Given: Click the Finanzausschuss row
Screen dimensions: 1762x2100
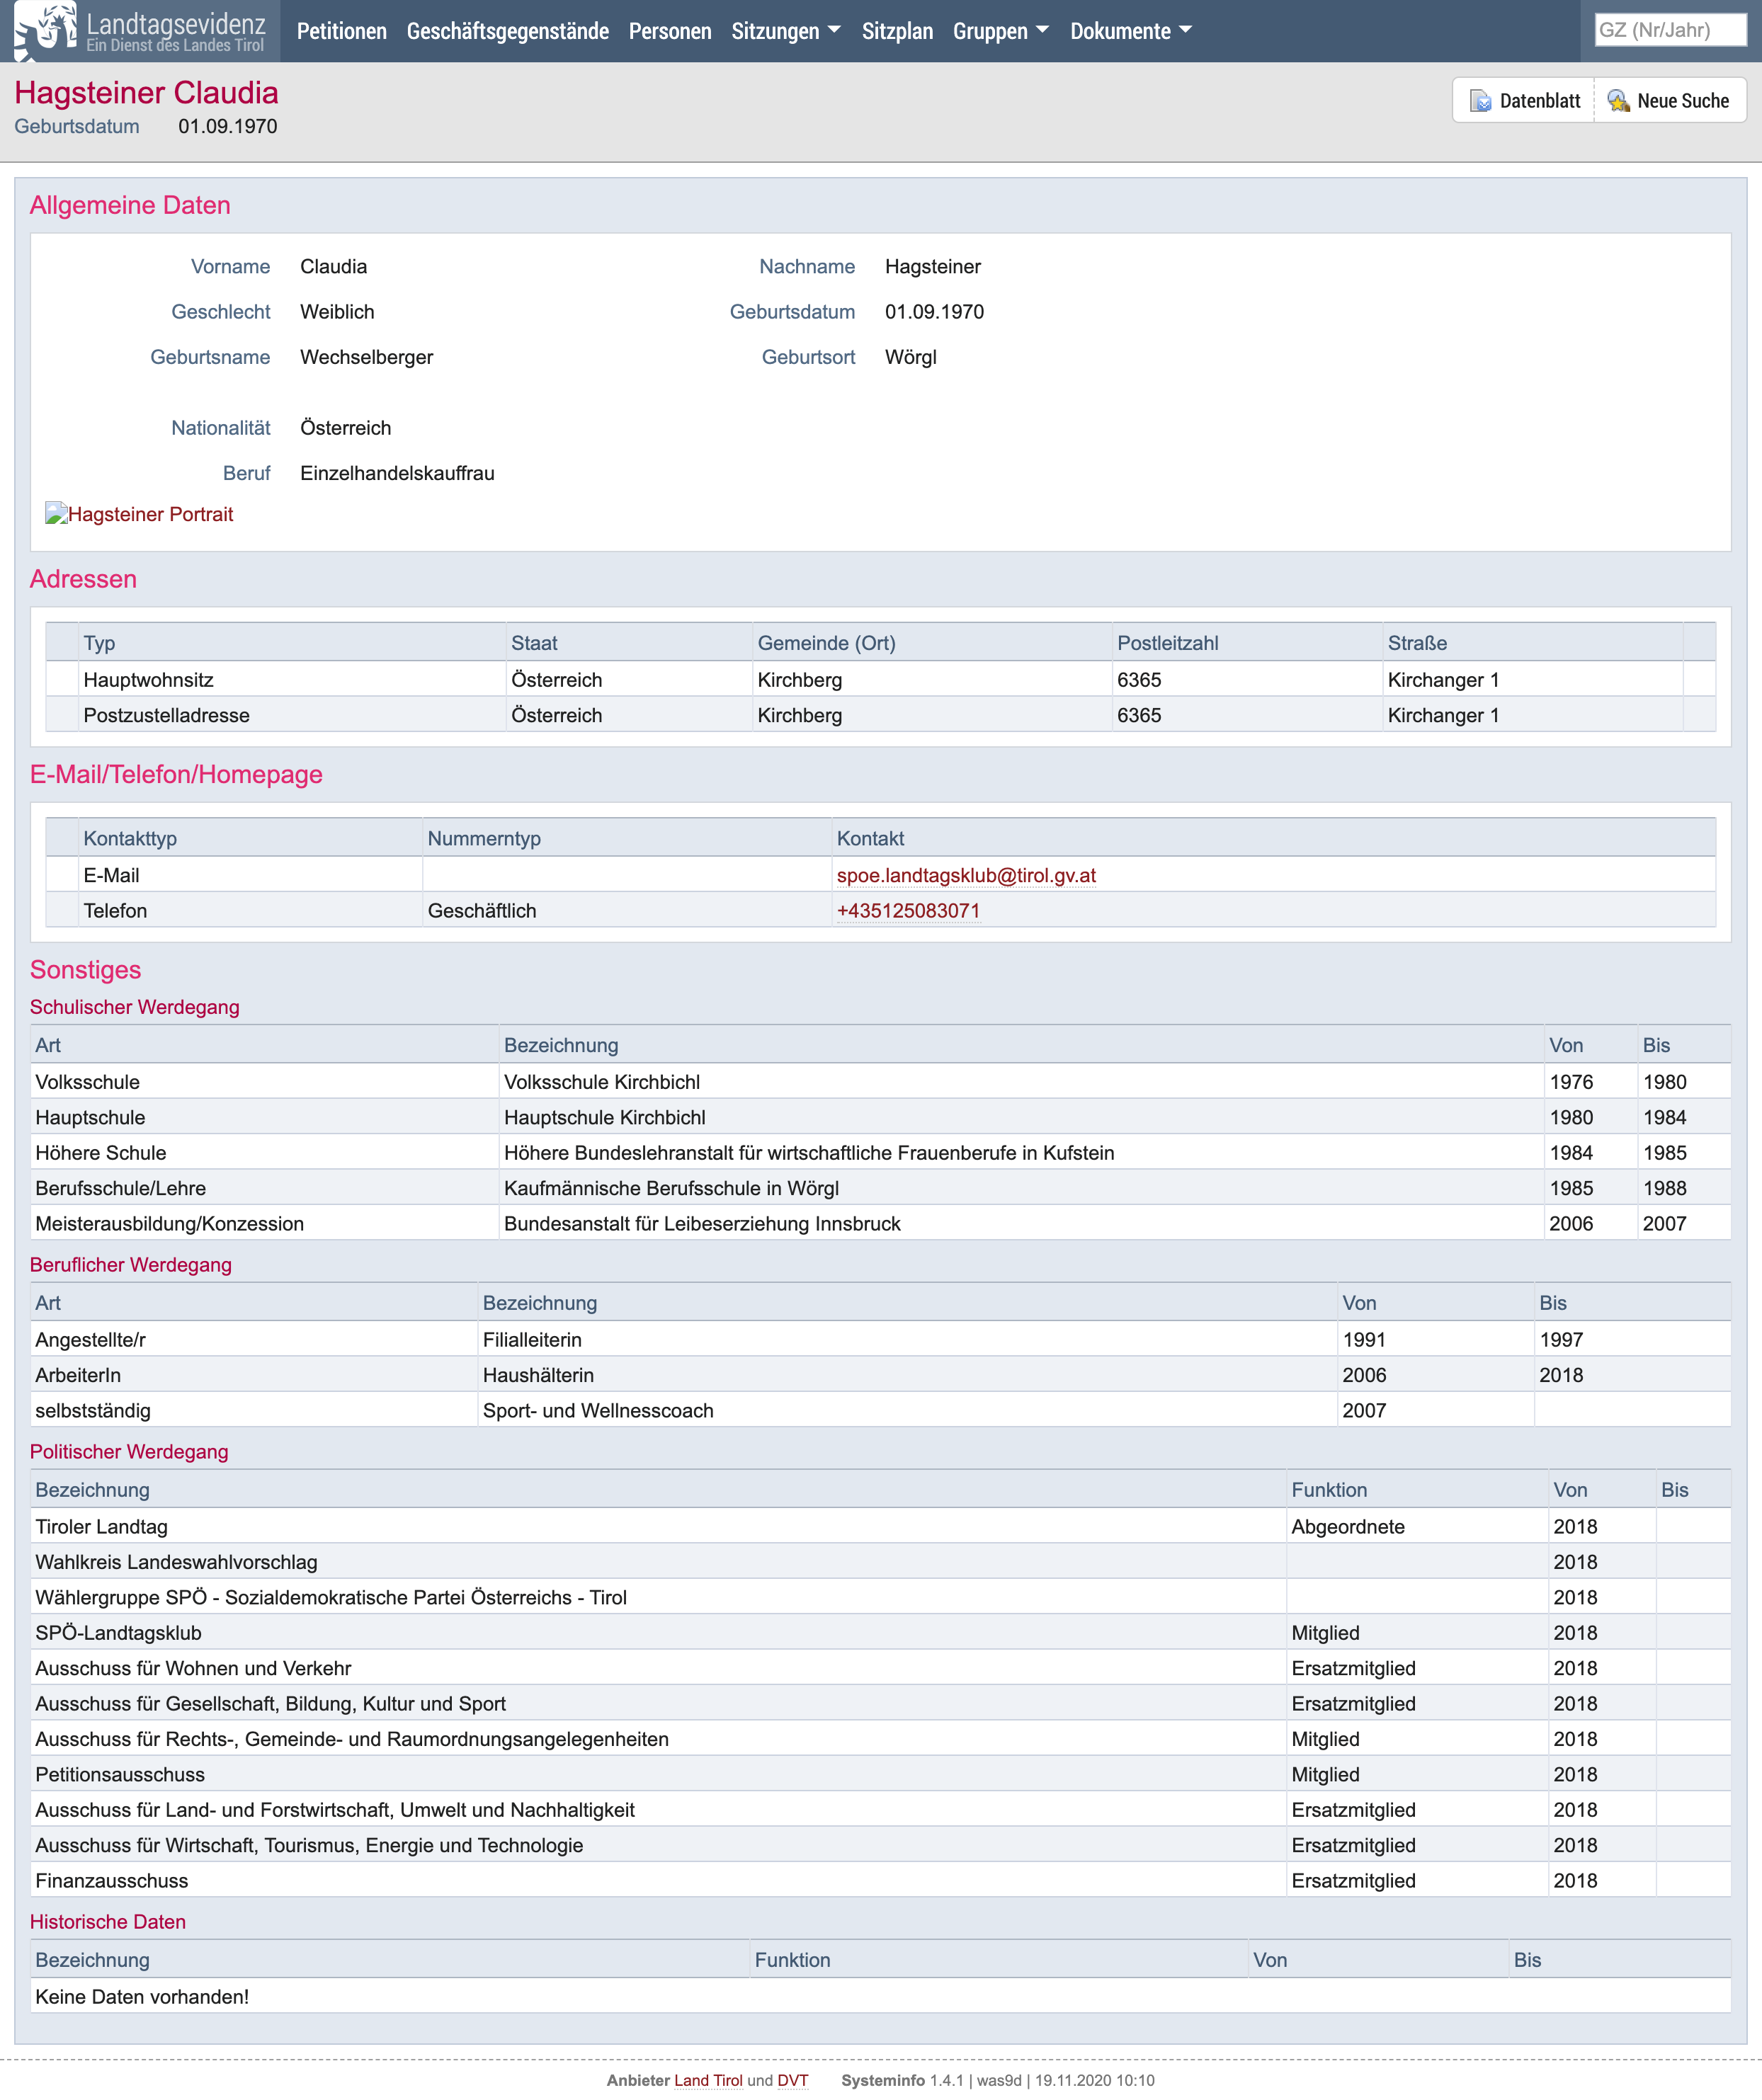Looking at the screenshot, I should [880, 1880].
